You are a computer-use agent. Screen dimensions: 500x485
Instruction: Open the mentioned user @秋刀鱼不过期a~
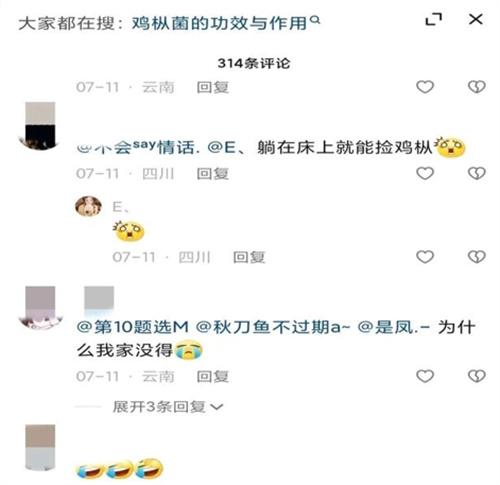click(273, 327)
